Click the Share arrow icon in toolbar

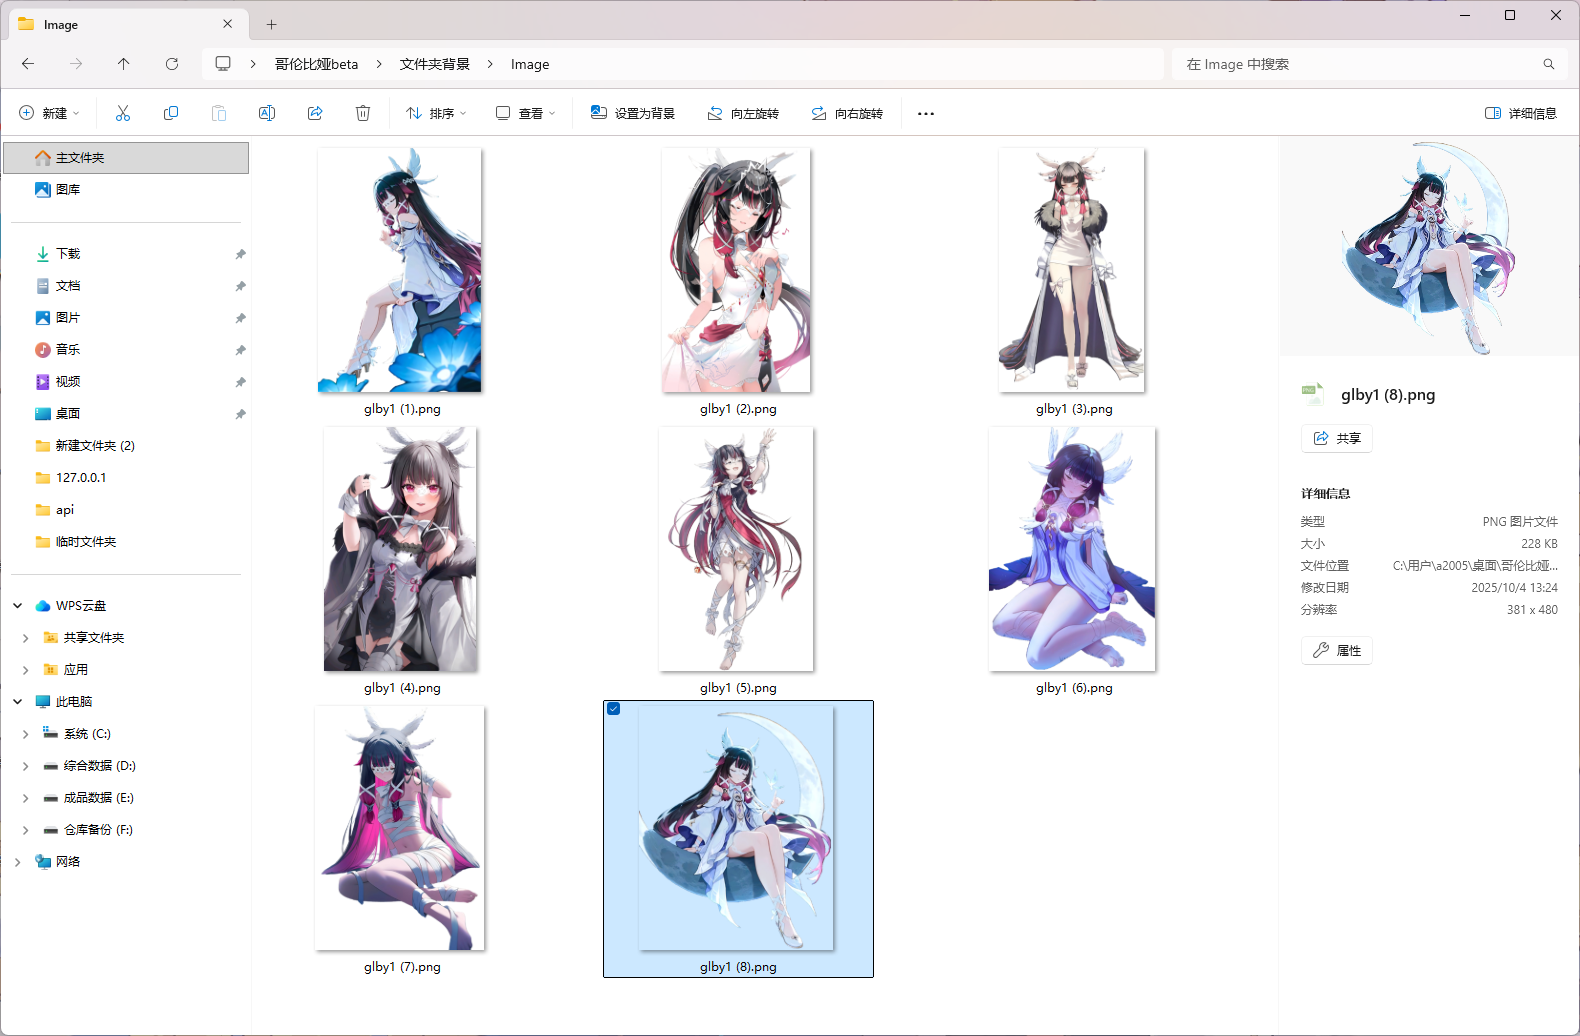tap(315, 113)
